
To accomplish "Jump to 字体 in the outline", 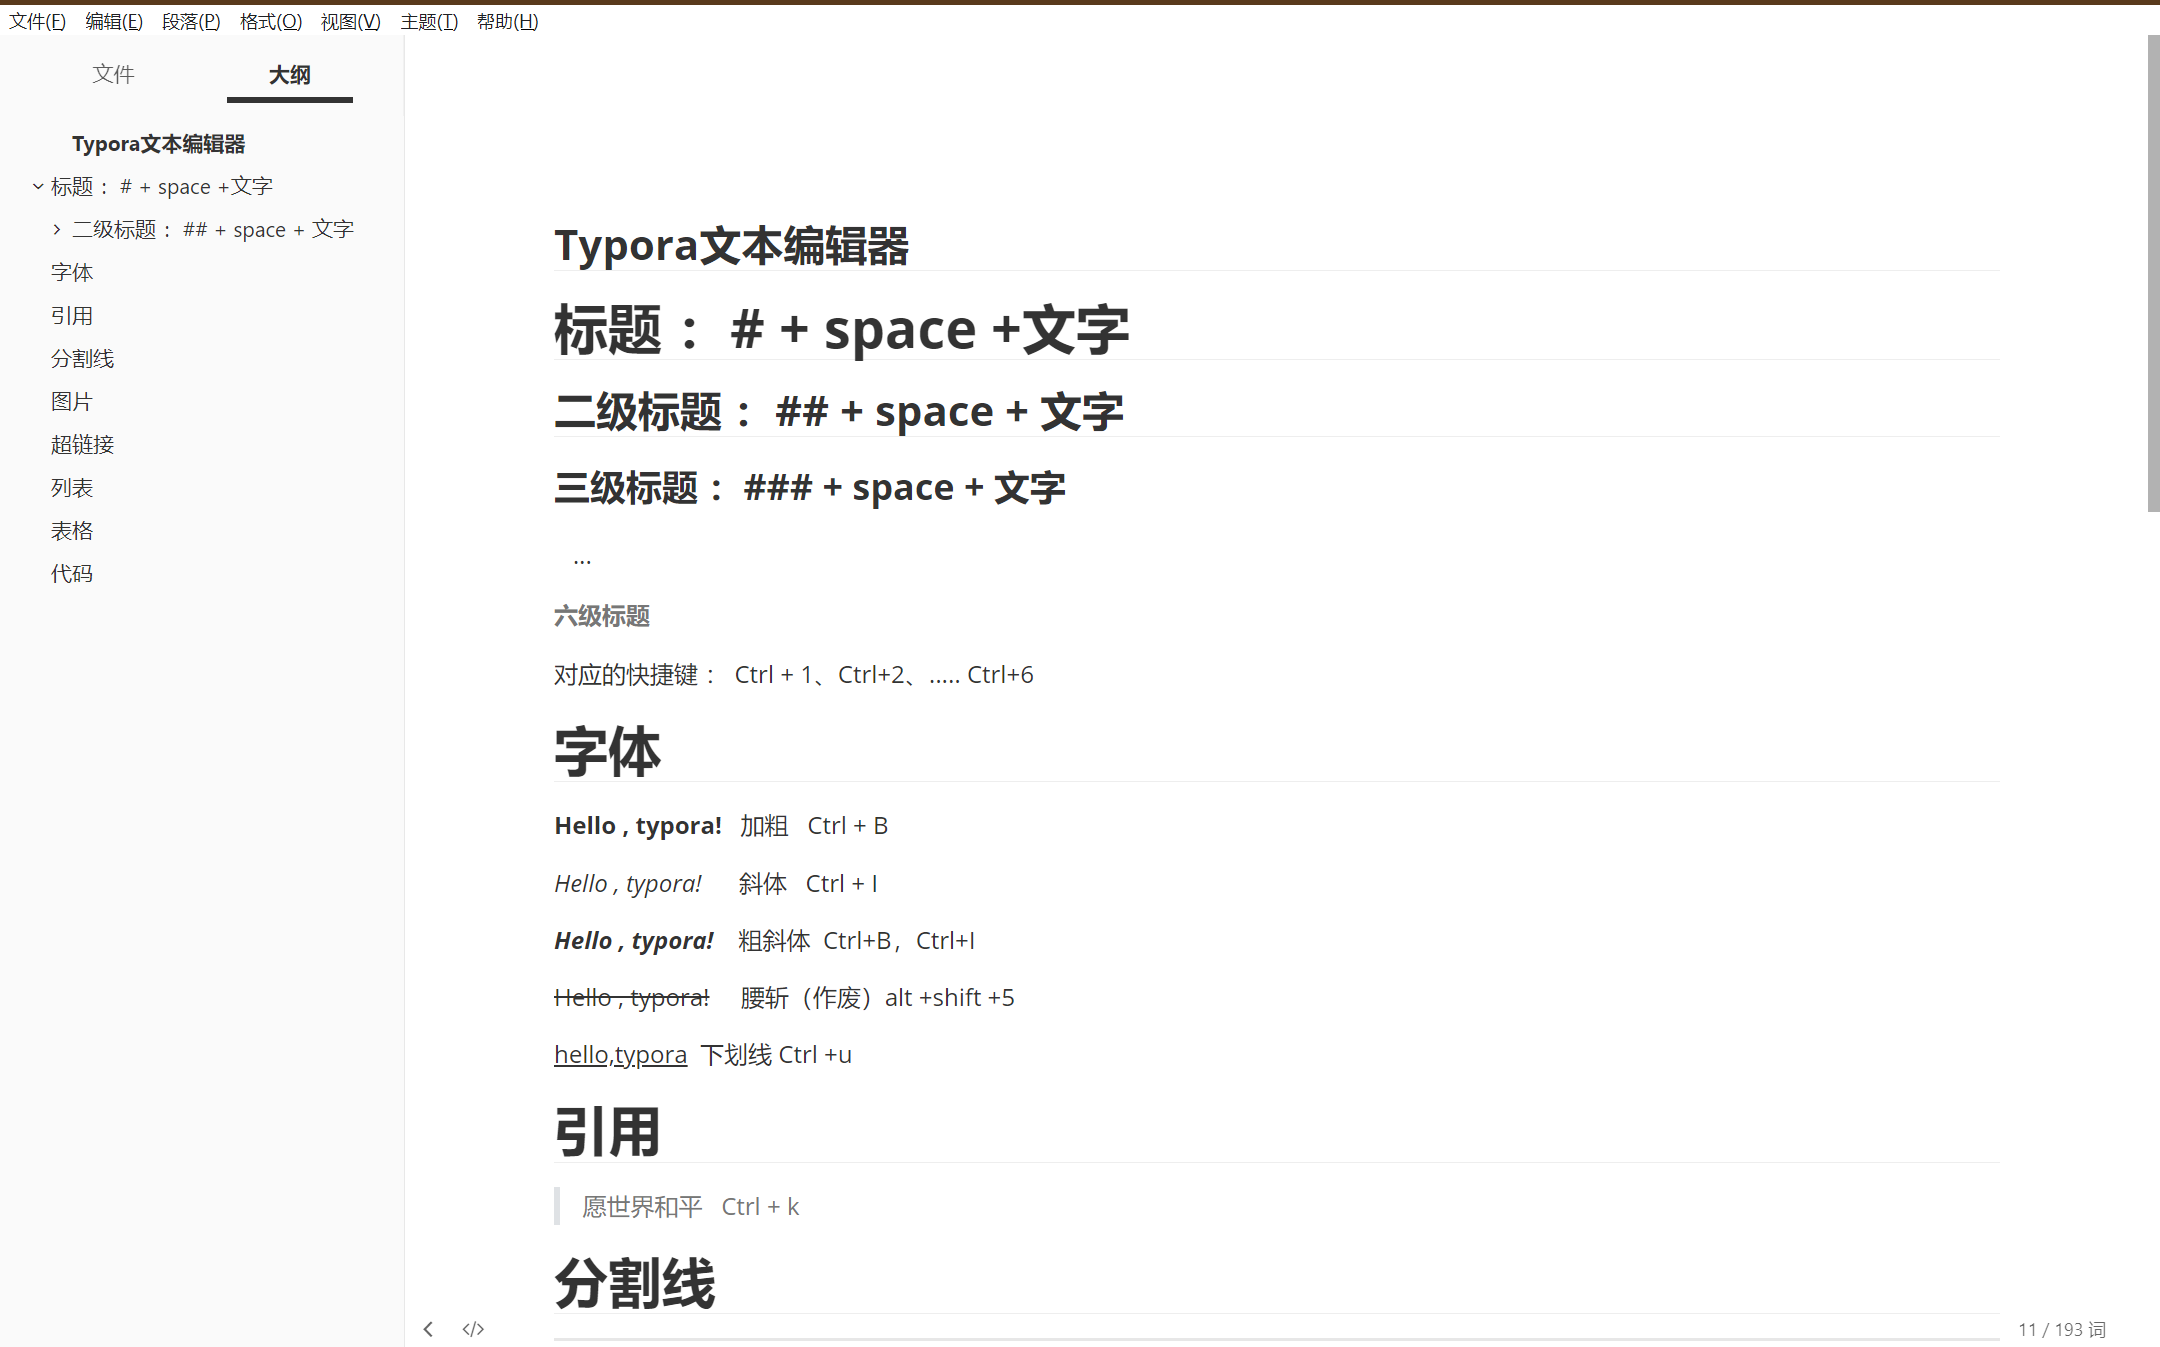I will pyautogui.click(x=72, y=272).
